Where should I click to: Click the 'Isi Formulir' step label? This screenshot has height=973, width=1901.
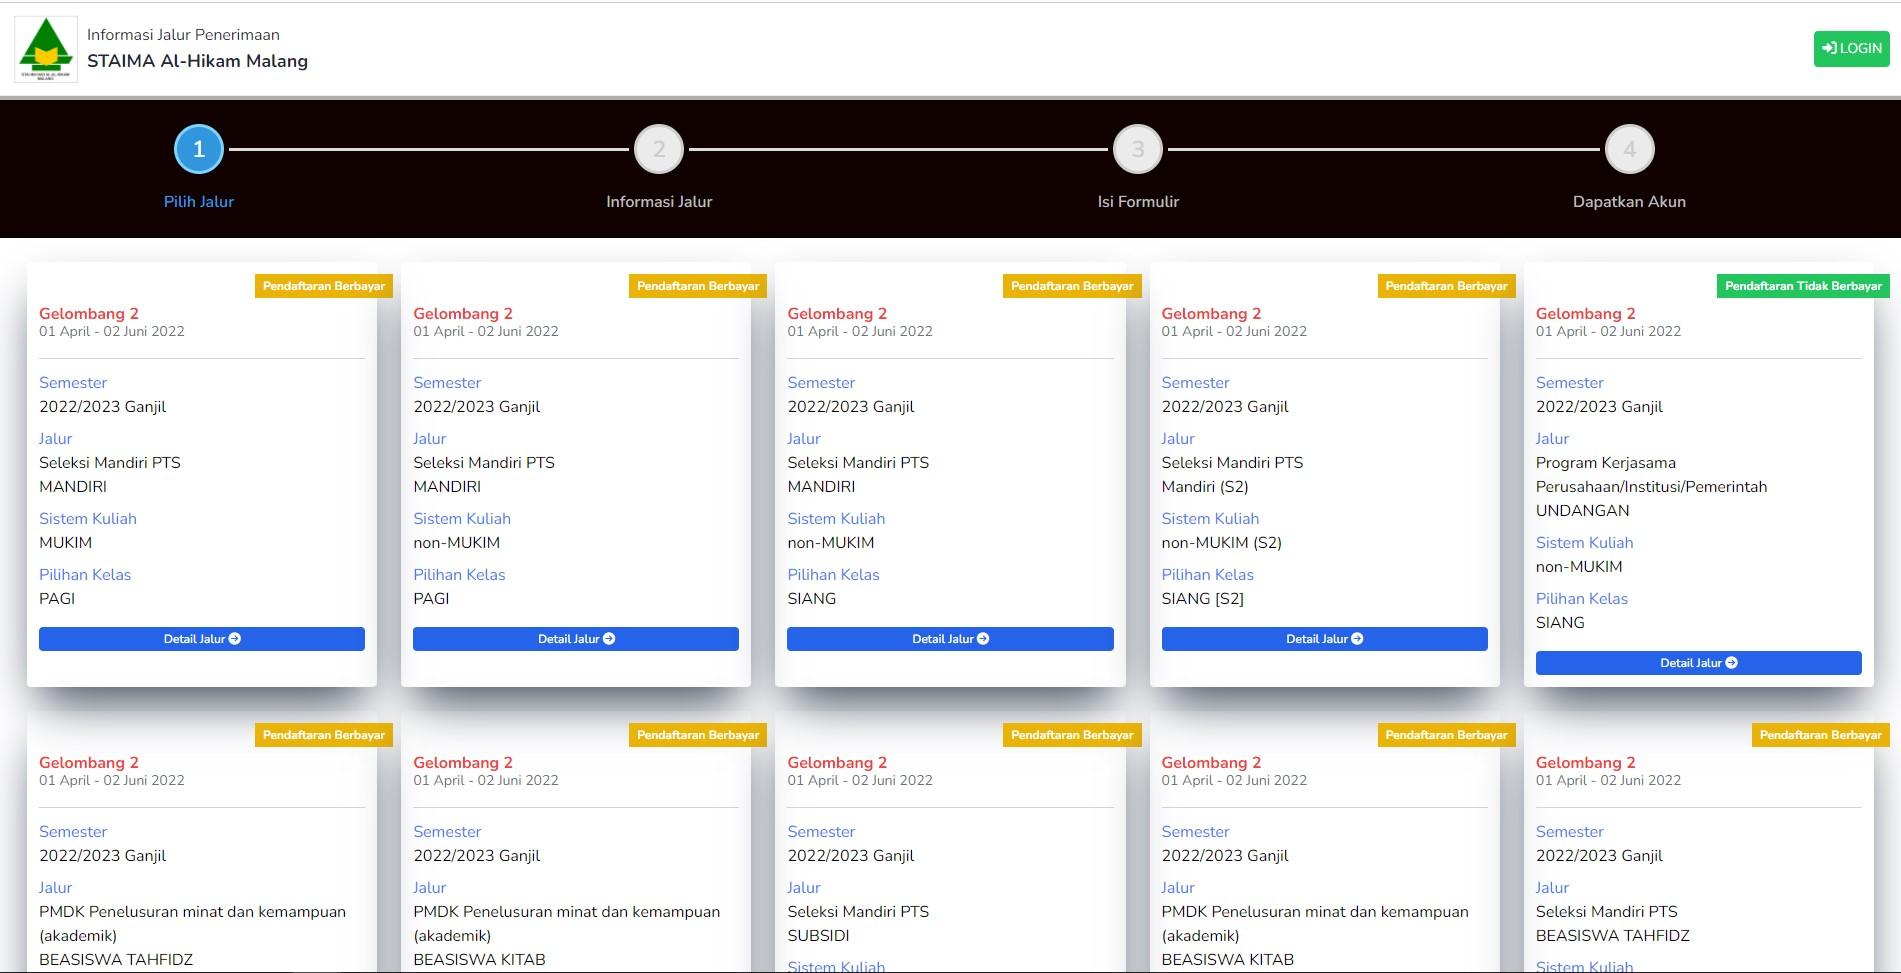click(x=1138, y=202)
